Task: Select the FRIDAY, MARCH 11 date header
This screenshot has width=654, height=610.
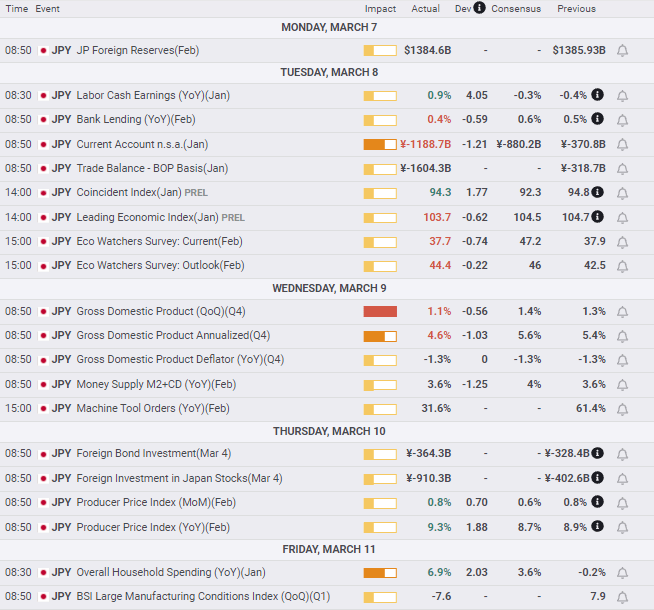Action: (x=329, y=550)
